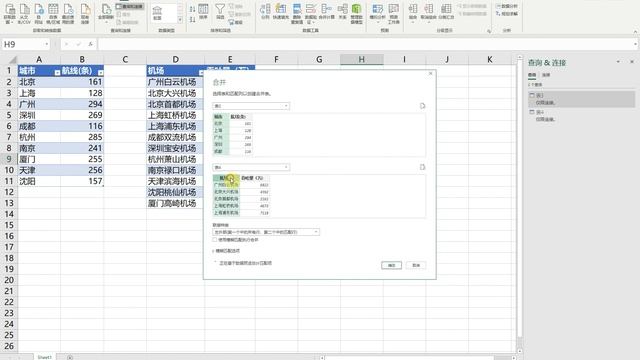Select cell B4 with value 294

82,104
